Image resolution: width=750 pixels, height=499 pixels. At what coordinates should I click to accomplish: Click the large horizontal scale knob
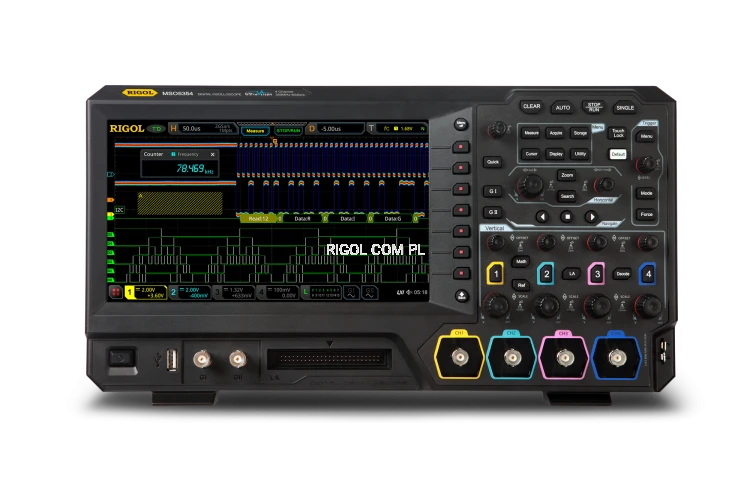(530, 185)
